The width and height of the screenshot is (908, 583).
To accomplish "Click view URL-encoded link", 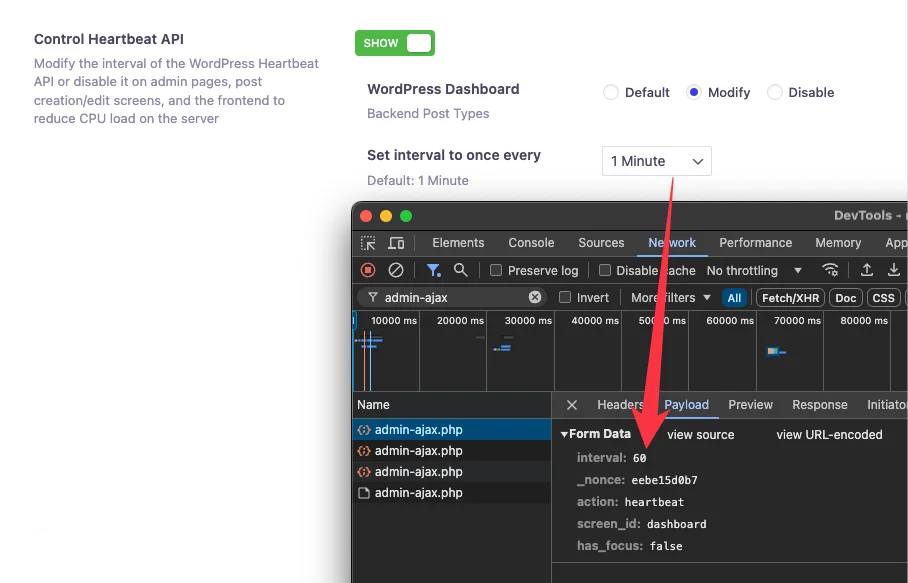I will tap(829, 434).
